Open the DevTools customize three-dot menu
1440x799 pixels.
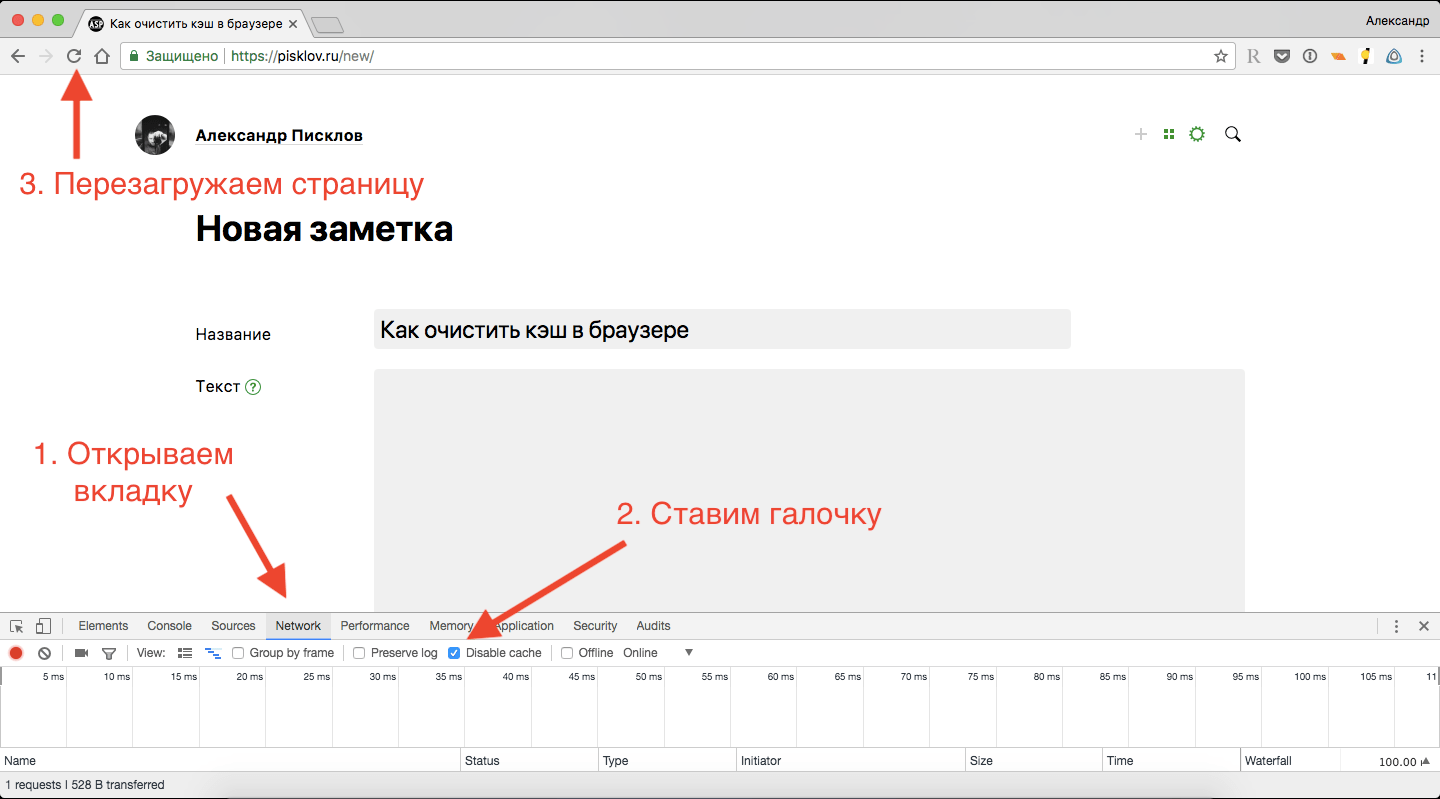tap(1397, 626)
